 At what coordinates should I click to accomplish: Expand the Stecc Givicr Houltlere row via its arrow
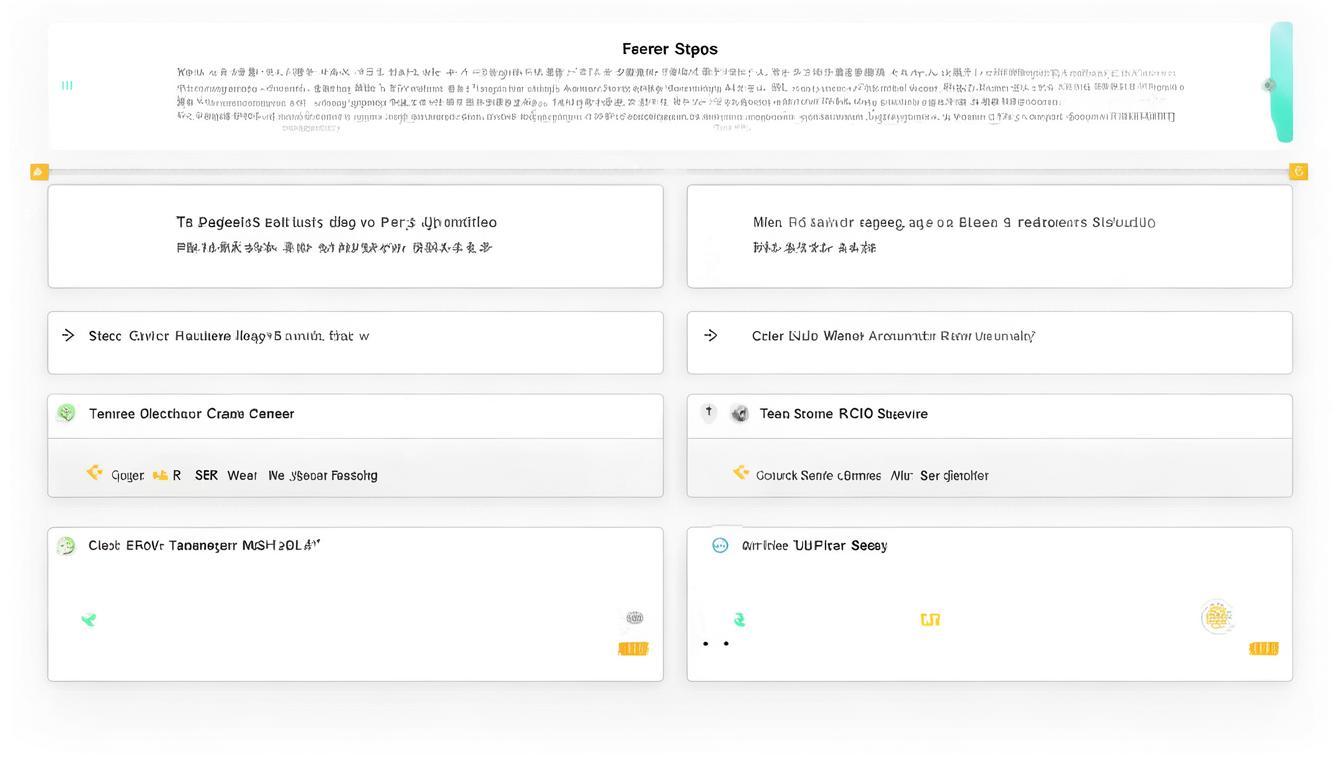tap(66, 336)
